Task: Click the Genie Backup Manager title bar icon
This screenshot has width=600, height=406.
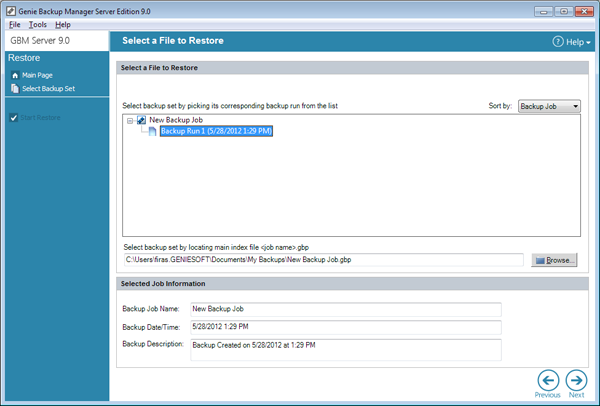Action: 11,11
